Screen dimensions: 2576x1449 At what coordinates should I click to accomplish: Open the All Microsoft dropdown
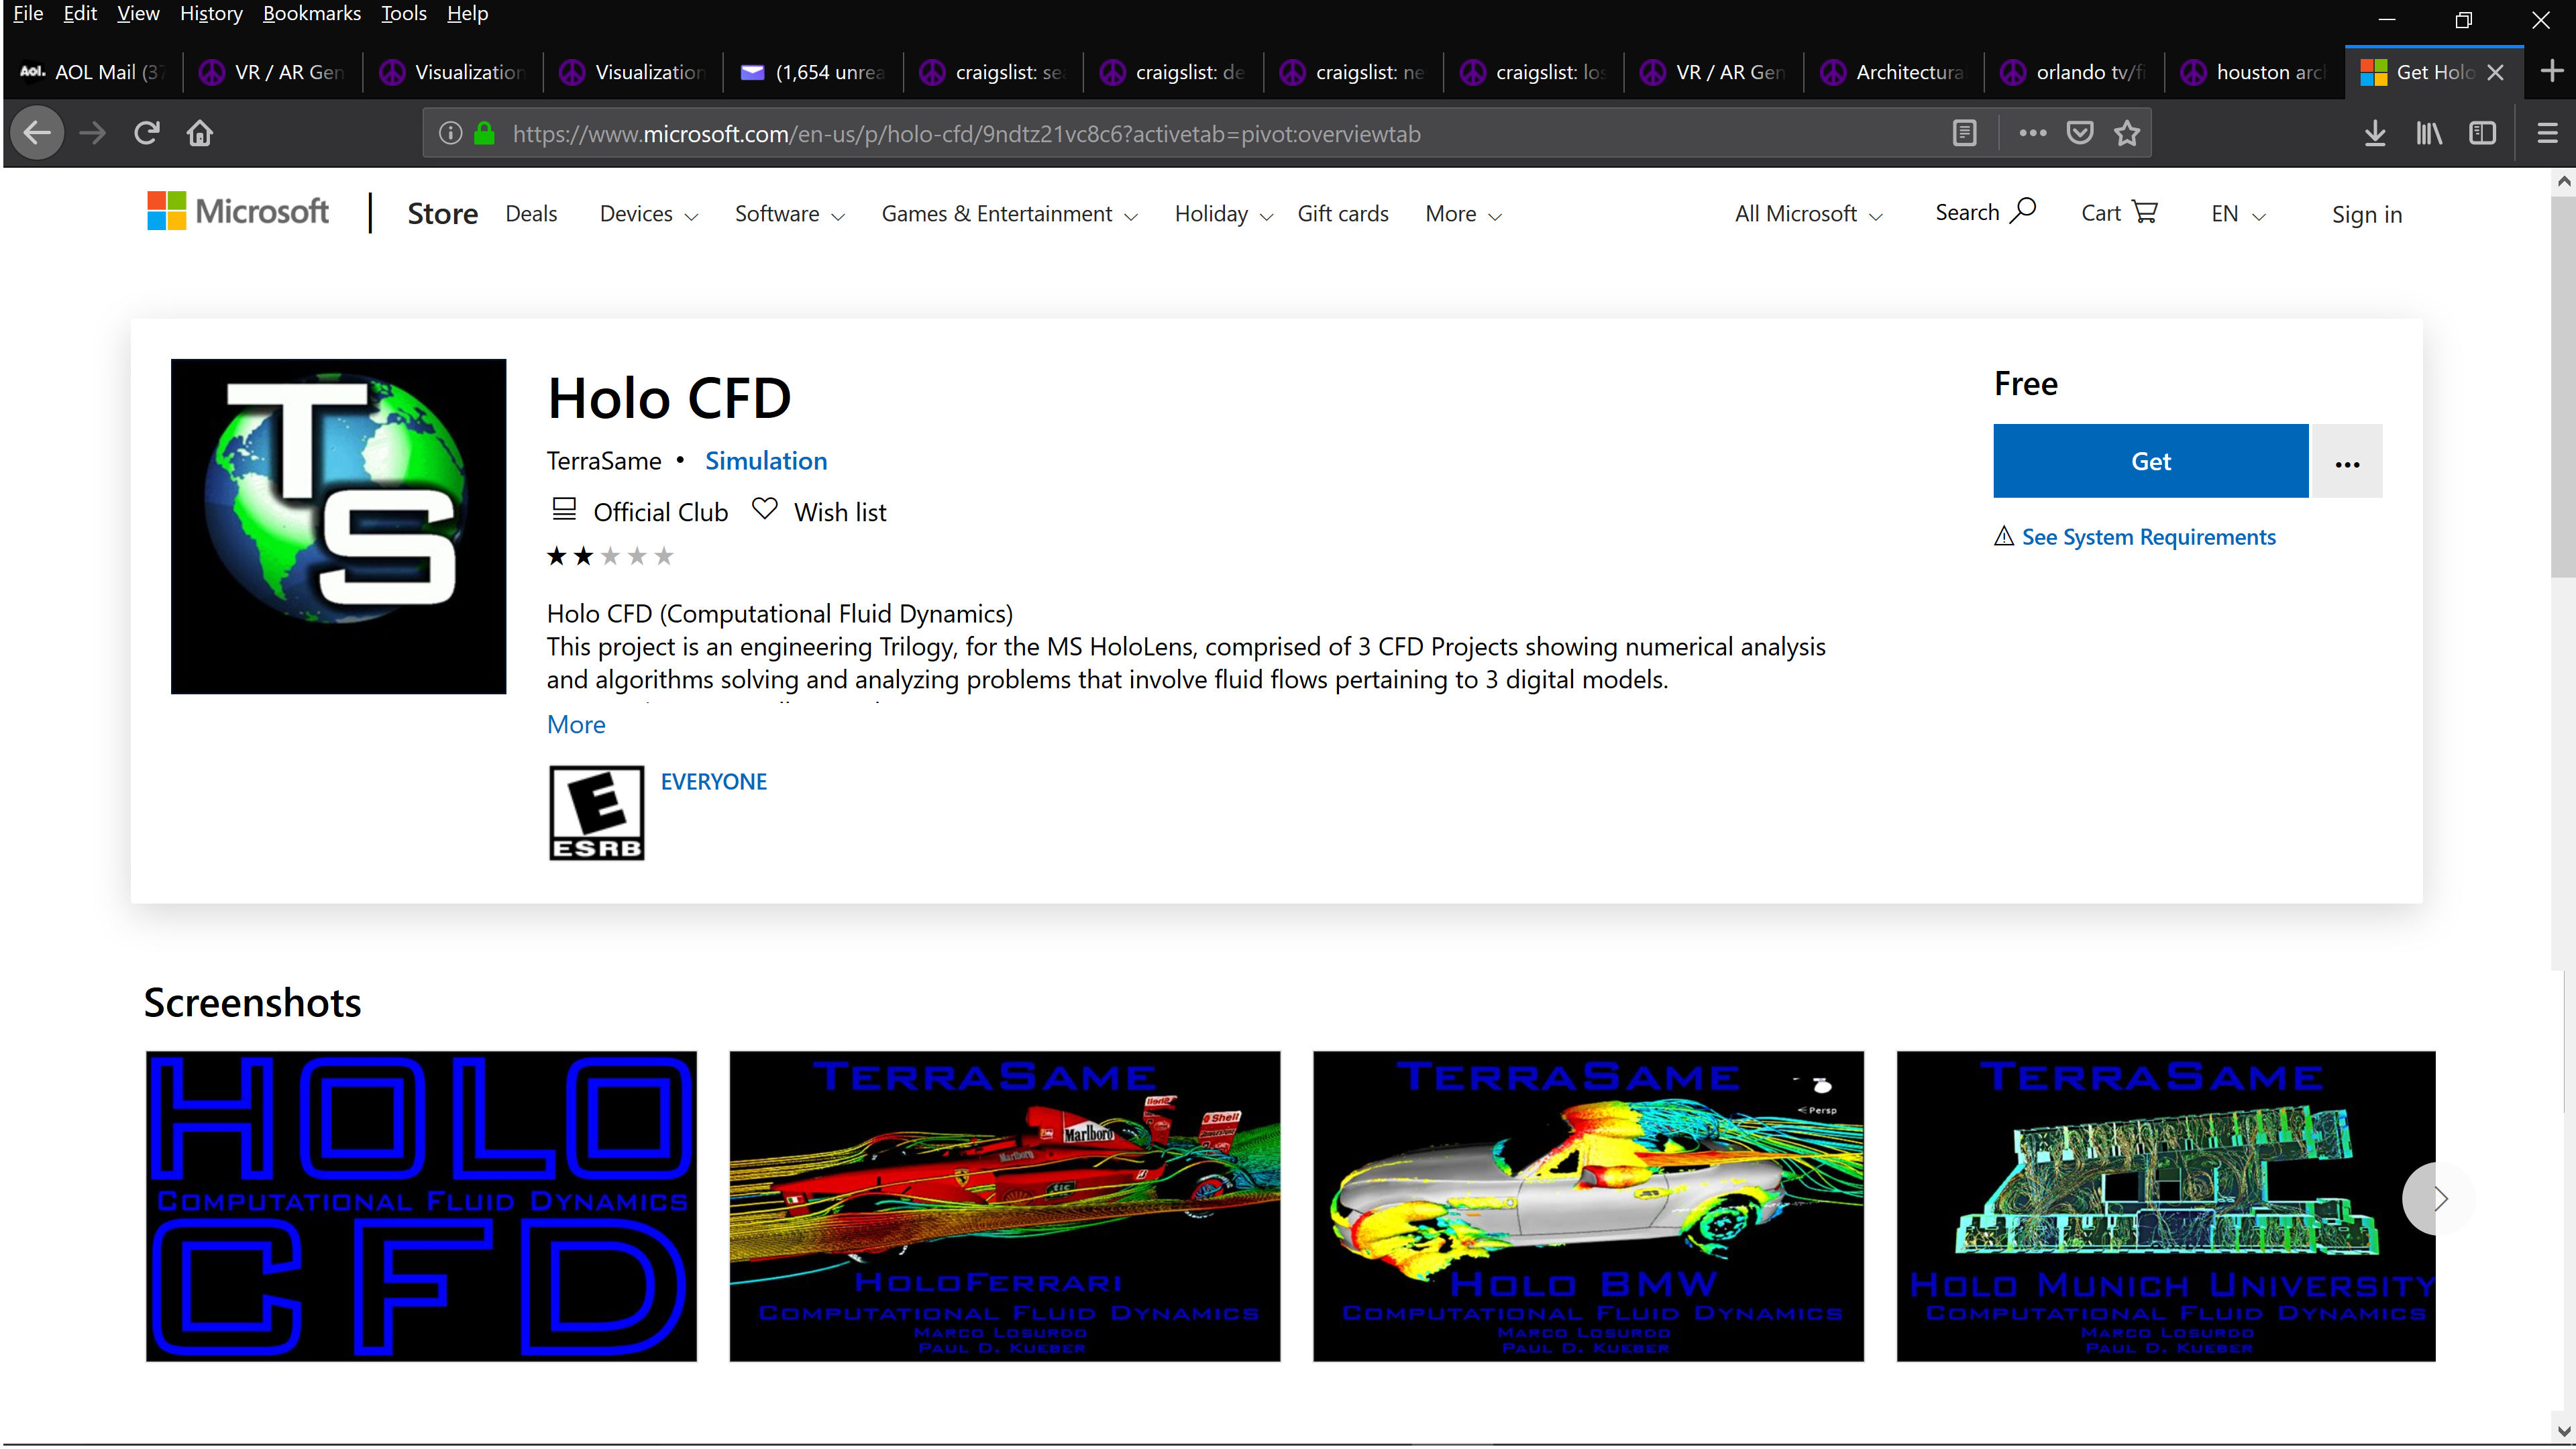point(1808,214)
